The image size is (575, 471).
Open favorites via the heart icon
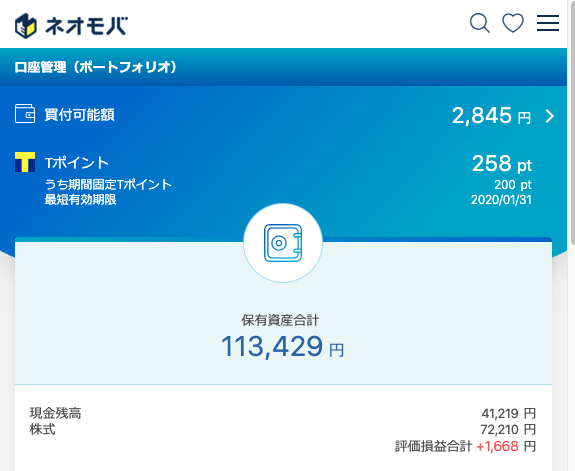point(513,23)
